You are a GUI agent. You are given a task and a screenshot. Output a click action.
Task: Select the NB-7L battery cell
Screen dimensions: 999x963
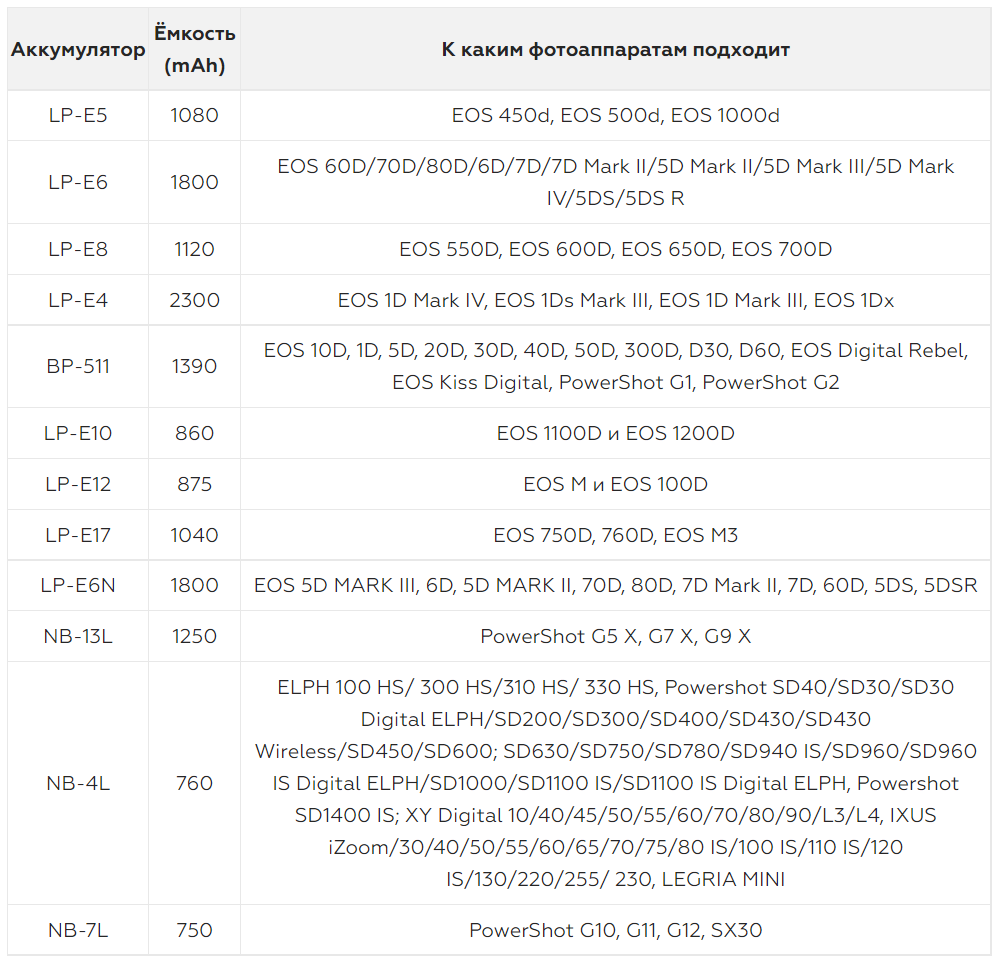[x=78, y=930]
